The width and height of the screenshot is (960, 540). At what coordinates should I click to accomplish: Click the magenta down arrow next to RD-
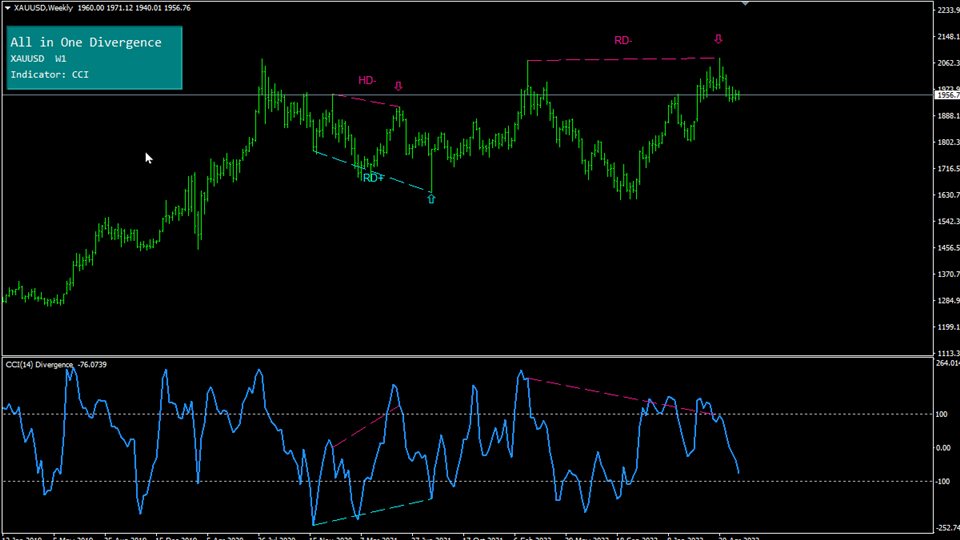tap(718, 39)
